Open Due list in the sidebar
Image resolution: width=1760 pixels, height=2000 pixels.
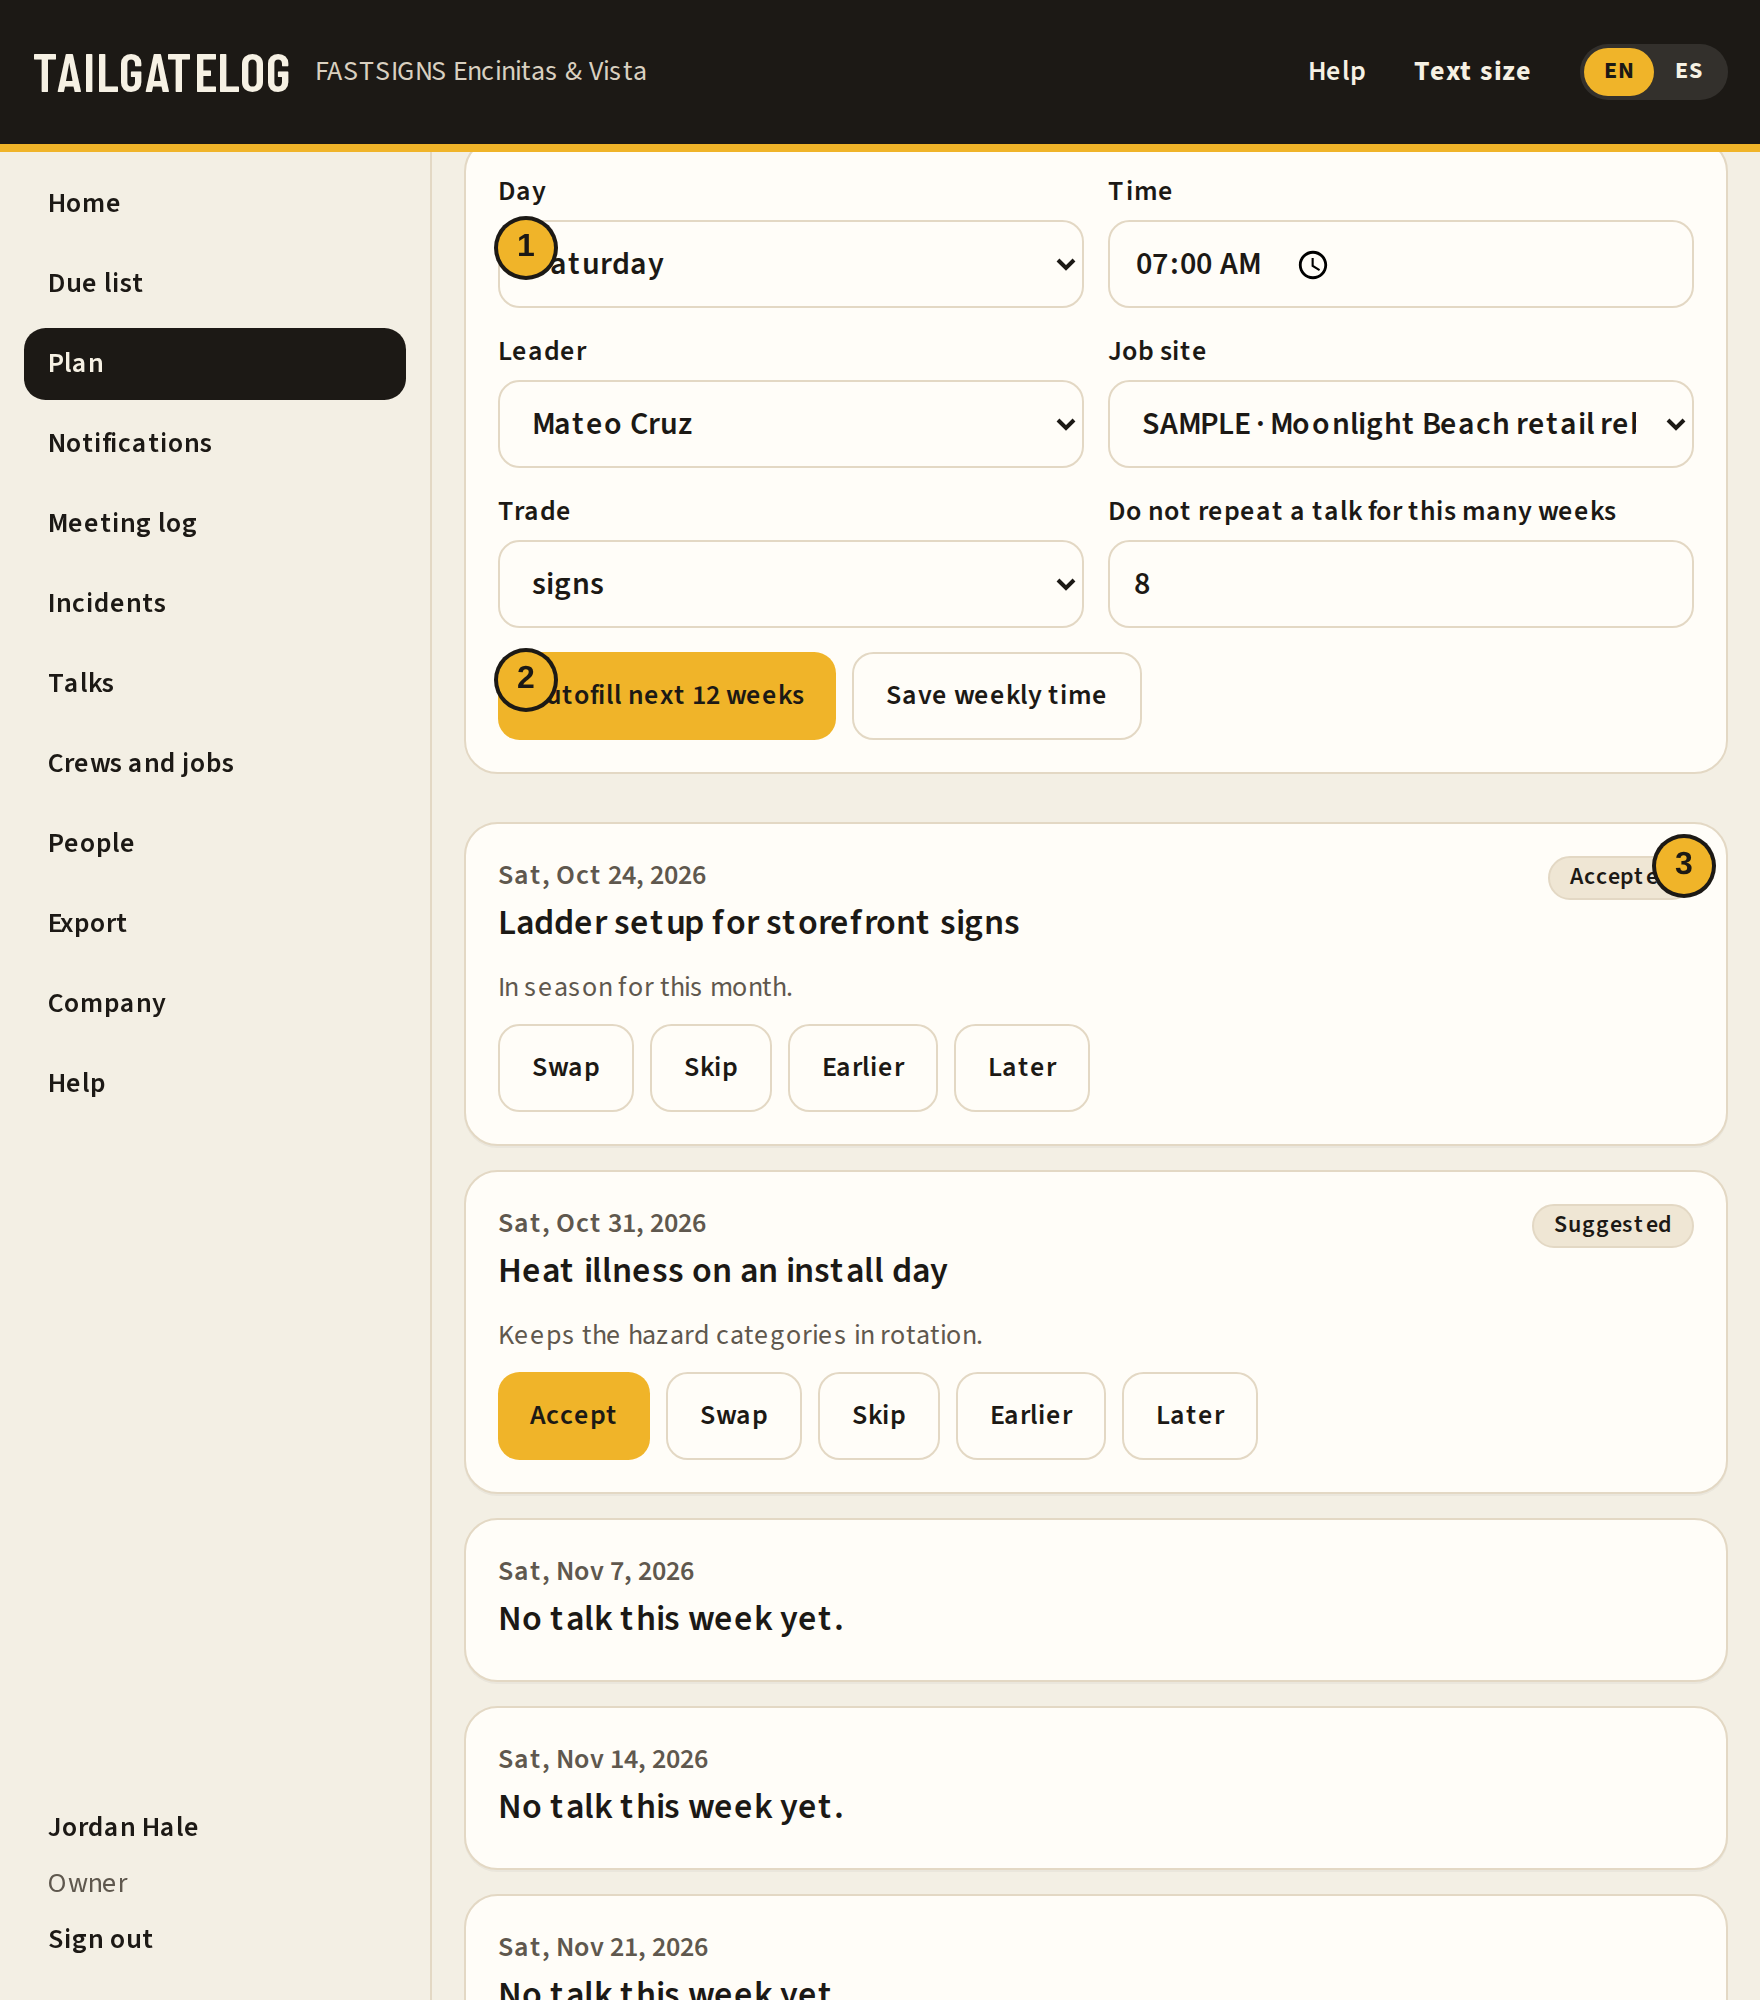click(x=215, y=283)
